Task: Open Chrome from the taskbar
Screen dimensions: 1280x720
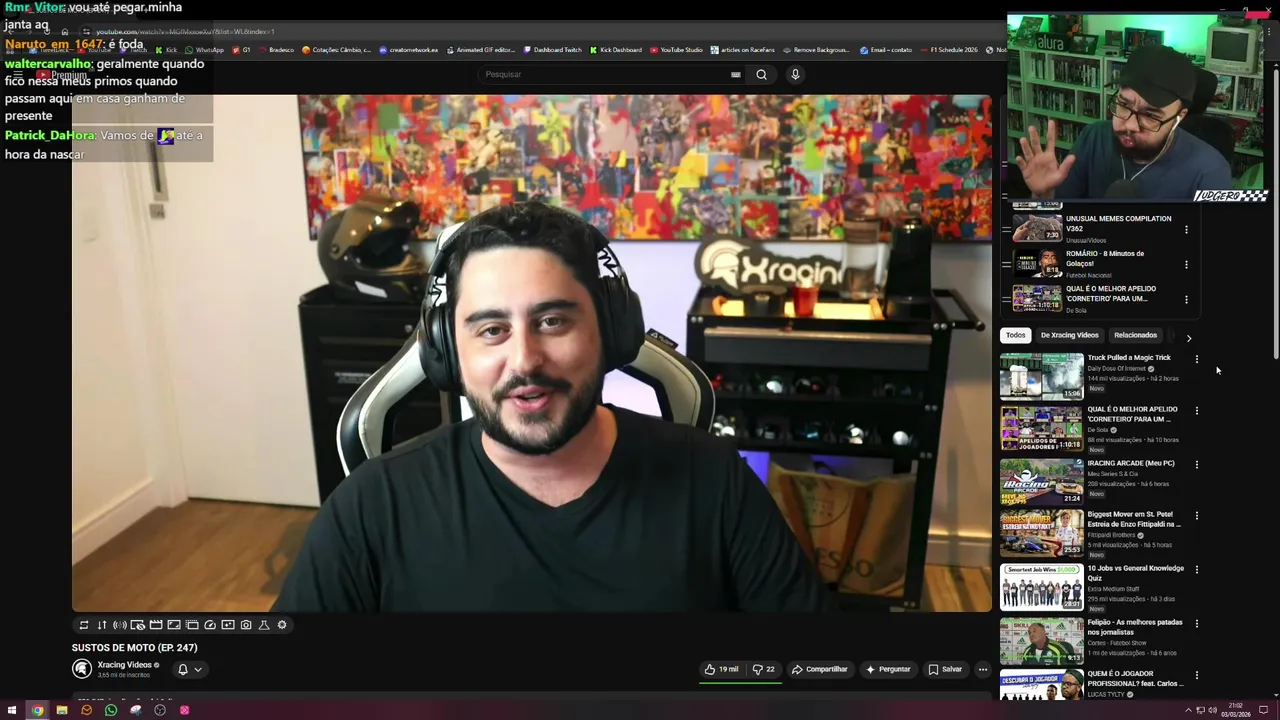Action: pos(37,710)
